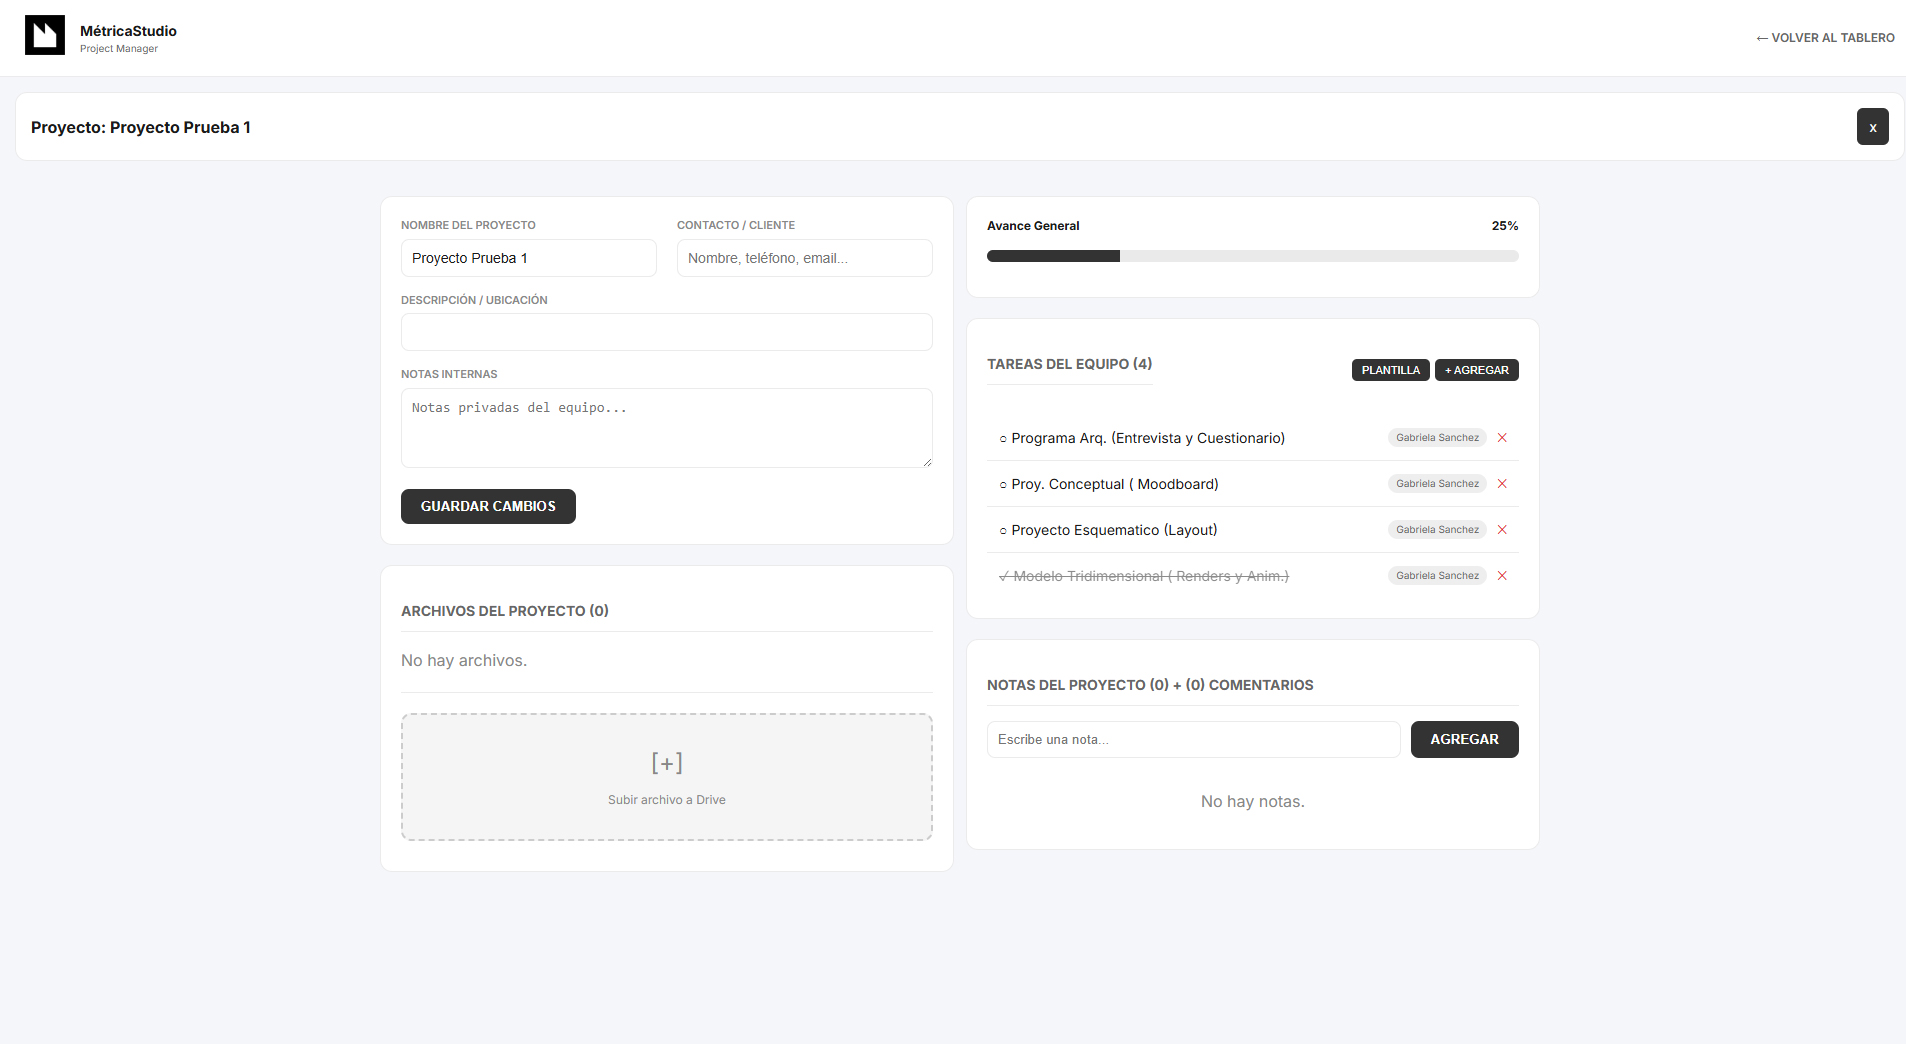Click the Avance General progress bar

click(1252, 256)
